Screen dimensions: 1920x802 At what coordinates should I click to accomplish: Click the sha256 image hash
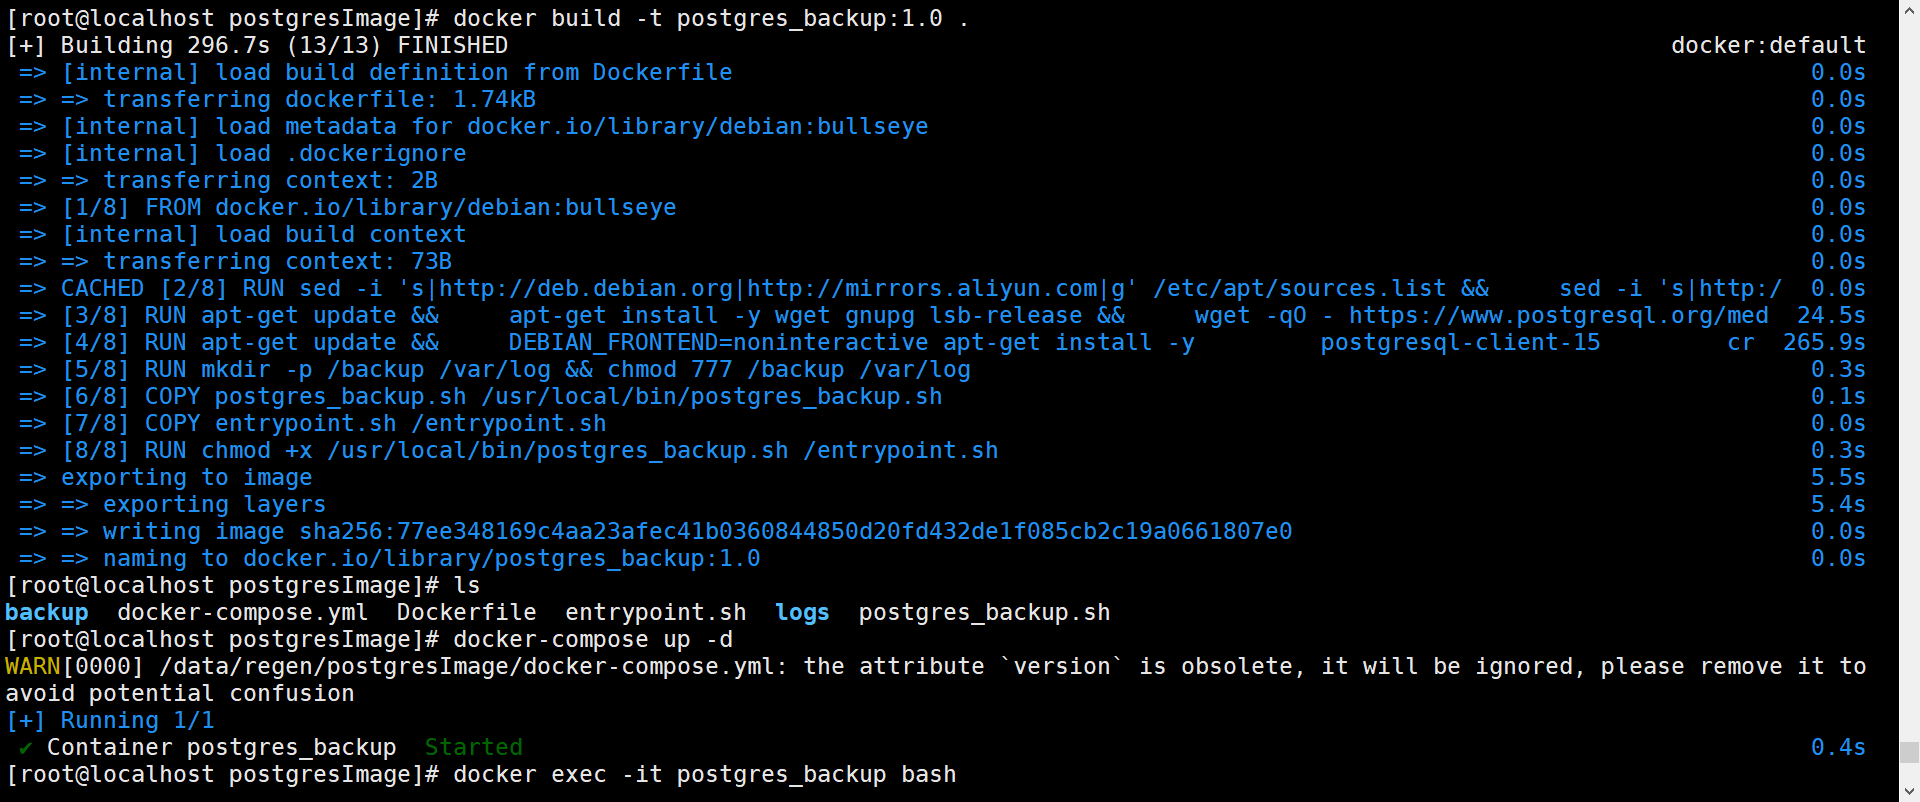point(795,532)
